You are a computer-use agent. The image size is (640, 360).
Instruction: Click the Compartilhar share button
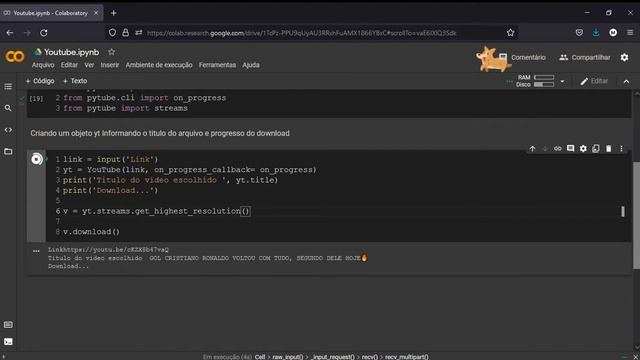[x=584, y=58]
